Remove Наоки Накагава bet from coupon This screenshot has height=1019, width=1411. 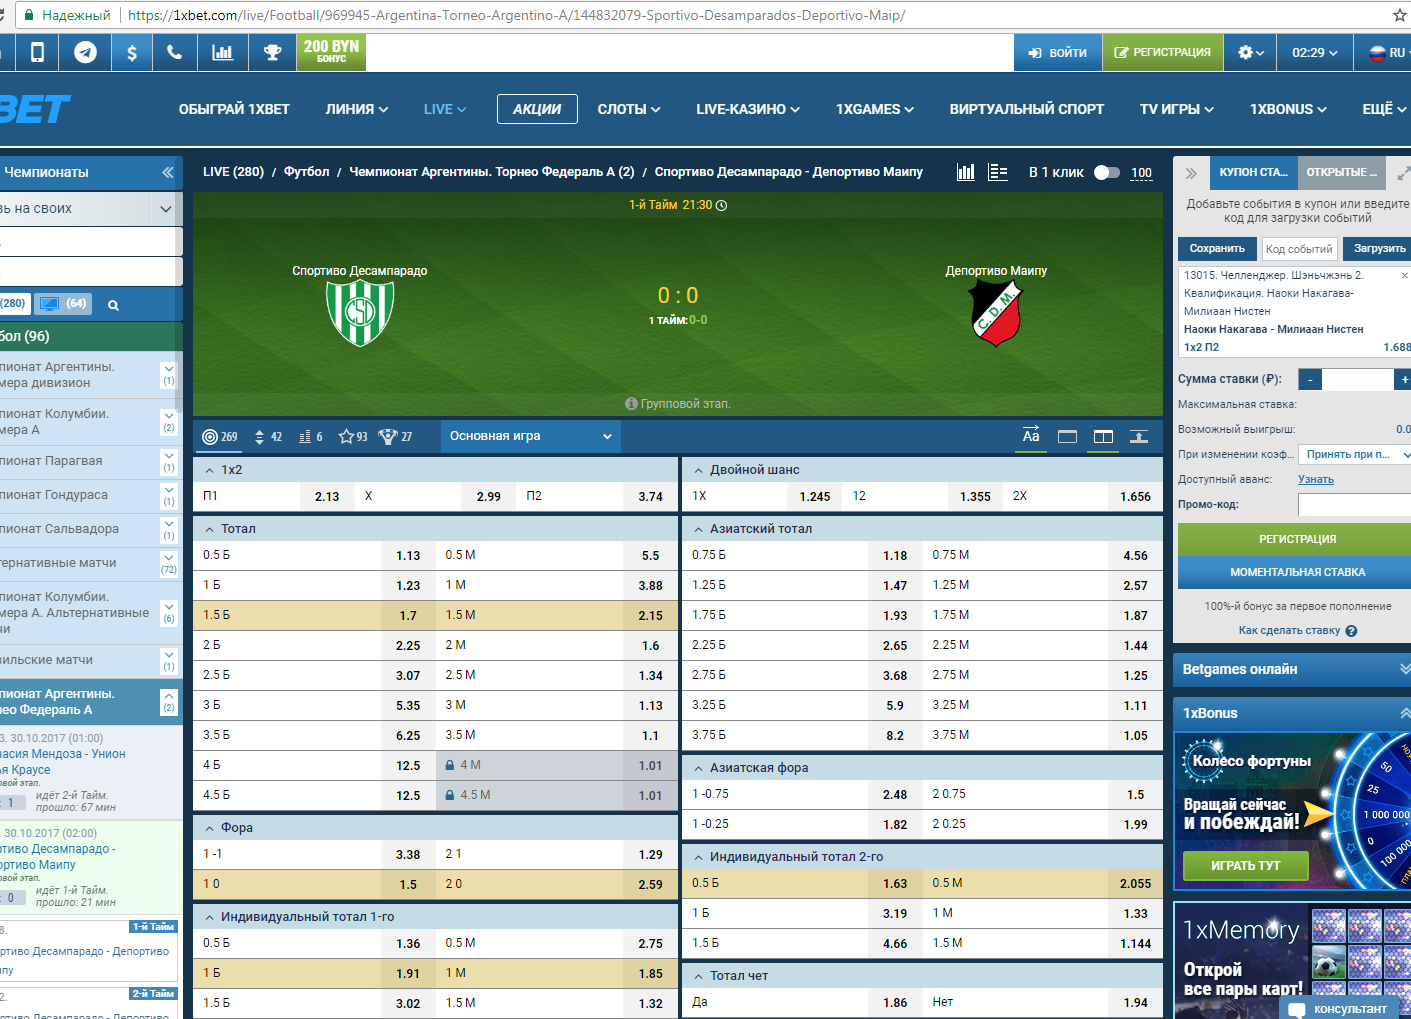[x=1404, y=275]
